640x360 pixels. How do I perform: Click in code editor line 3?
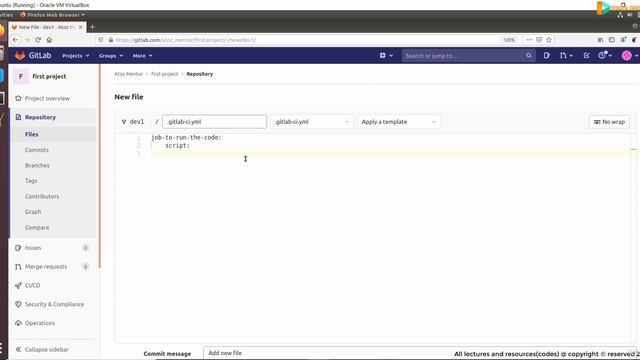(x=390, y=153)
